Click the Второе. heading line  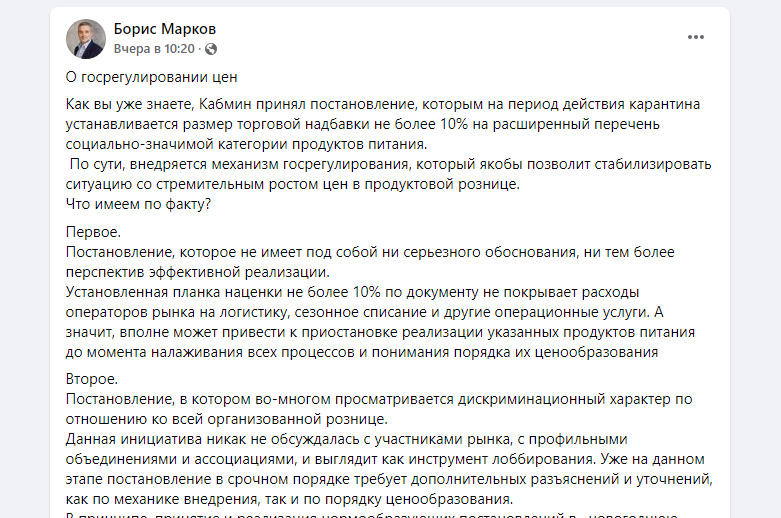92,379
